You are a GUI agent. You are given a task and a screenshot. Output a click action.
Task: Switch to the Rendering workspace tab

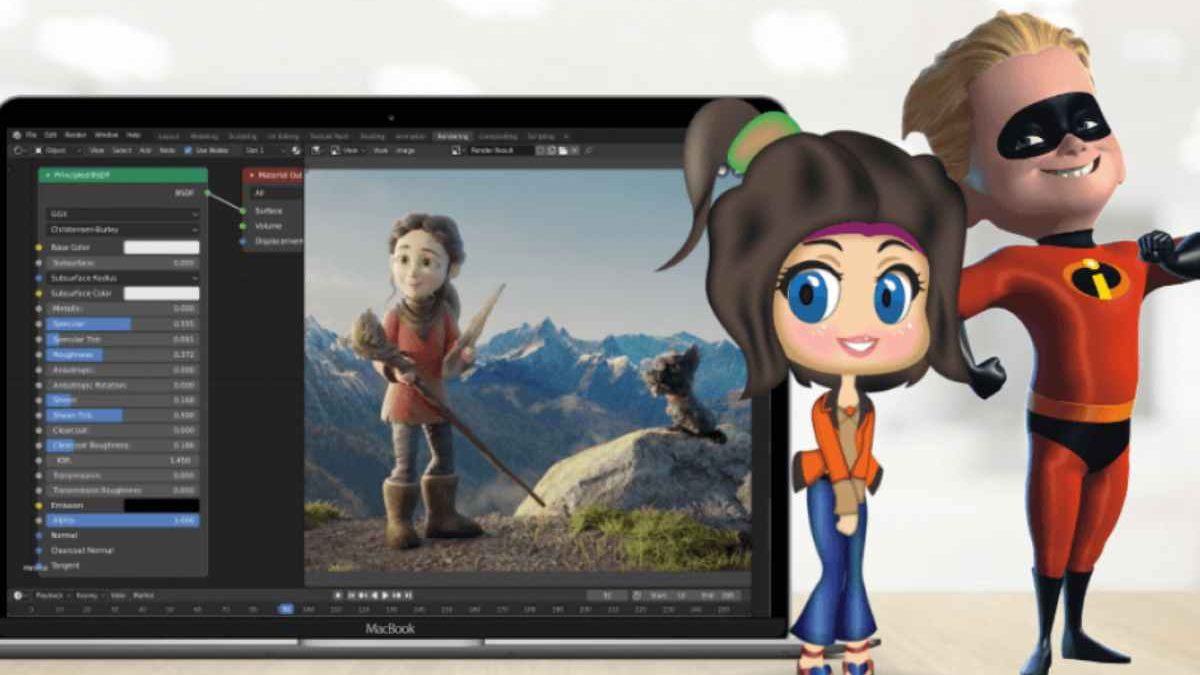(453, 136)
